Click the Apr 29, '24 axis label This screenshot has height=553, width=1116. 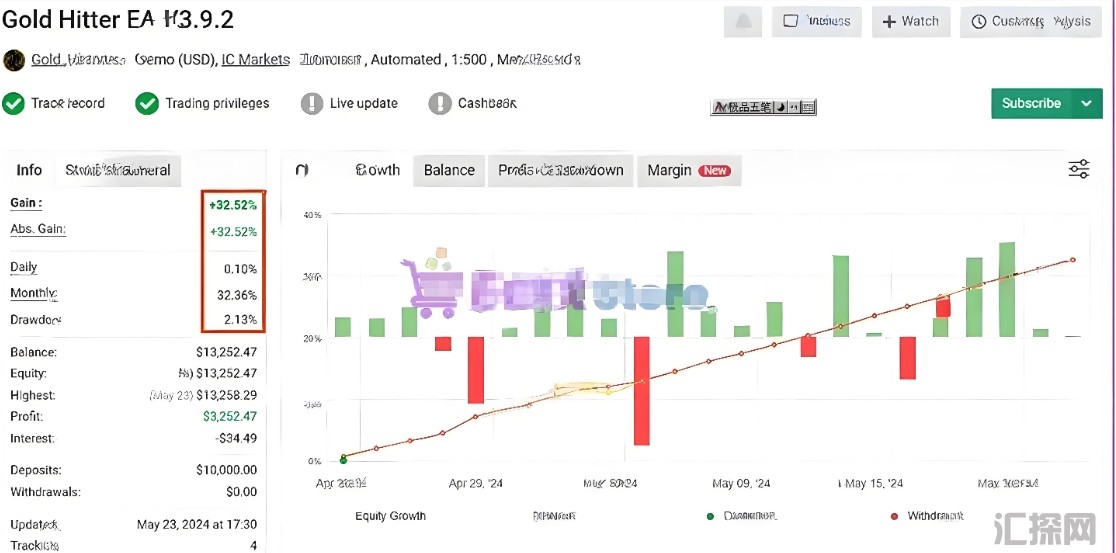coord(475,483)
